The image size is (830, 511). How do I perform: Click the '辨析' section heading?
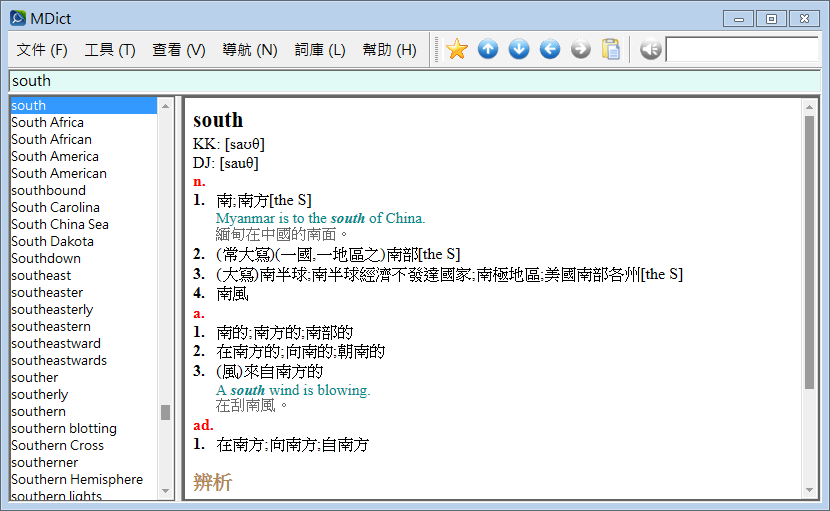point(212,482)
